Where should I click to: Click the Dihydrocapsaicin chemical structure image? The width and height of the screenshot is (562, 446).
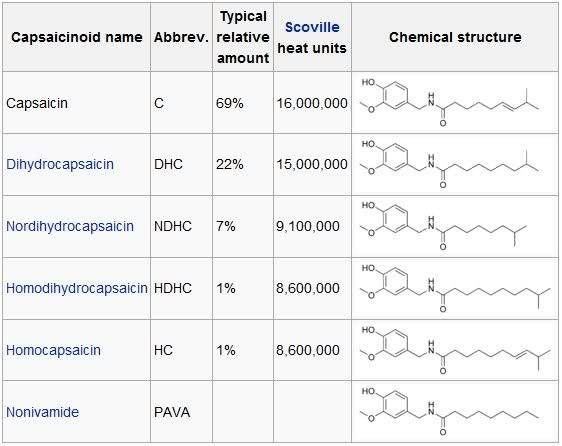pyautogui.click(x=449, y=165)
